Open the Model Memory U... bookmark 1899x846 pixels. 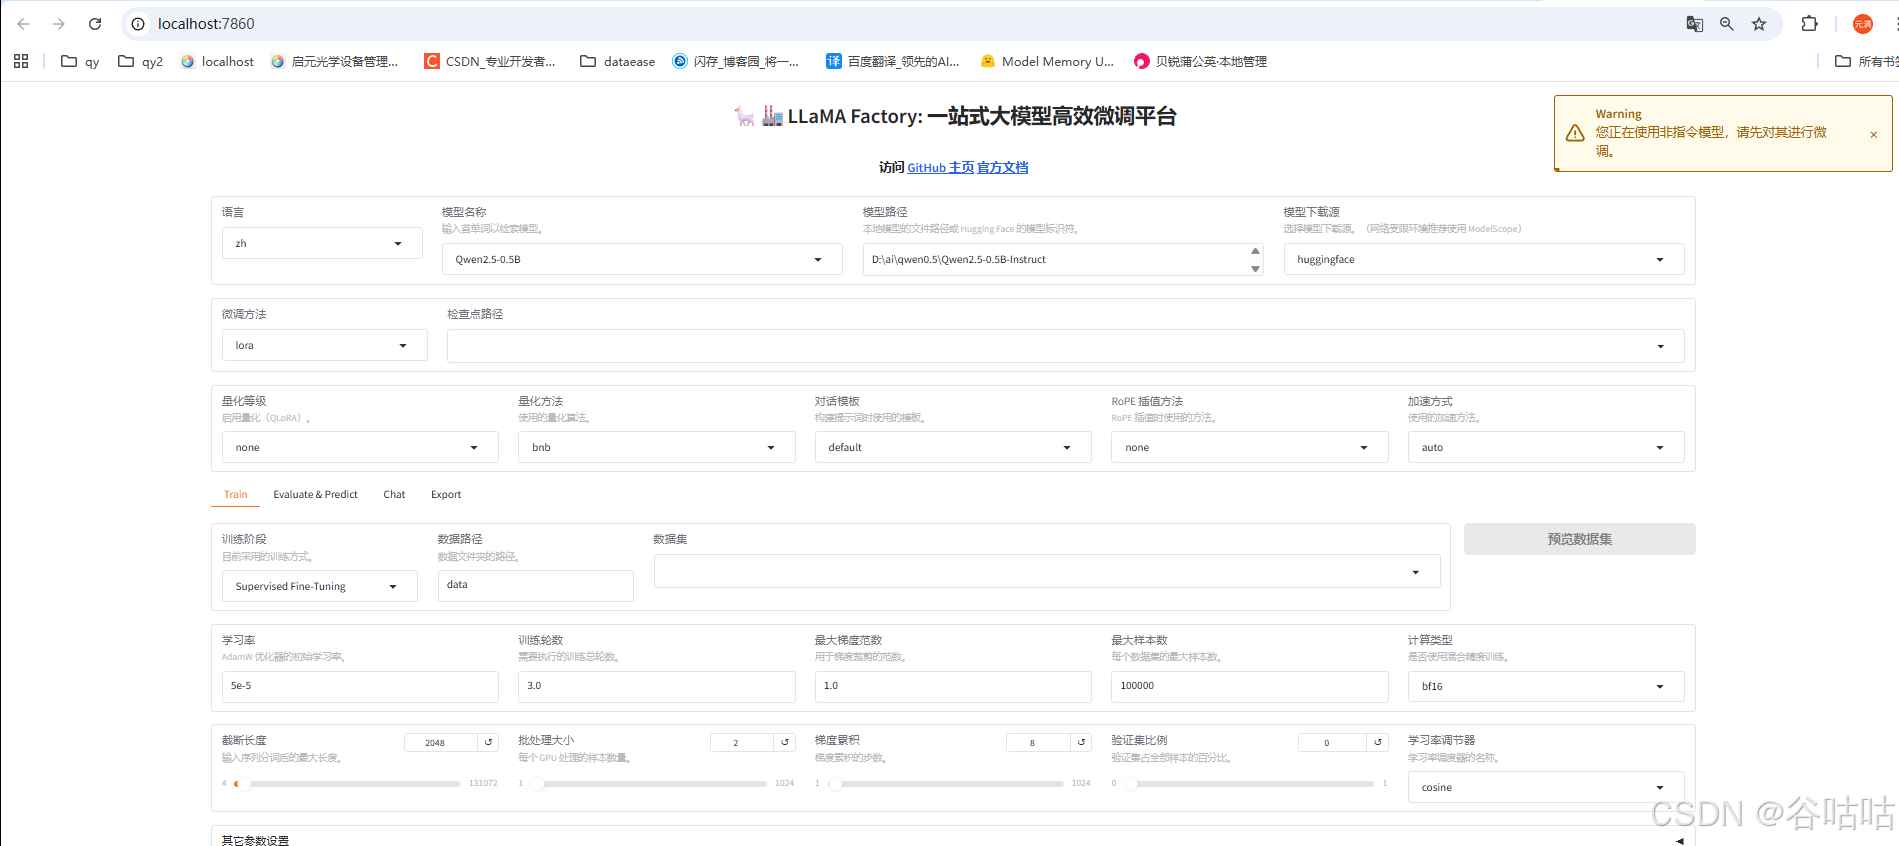click(1047, 61)
